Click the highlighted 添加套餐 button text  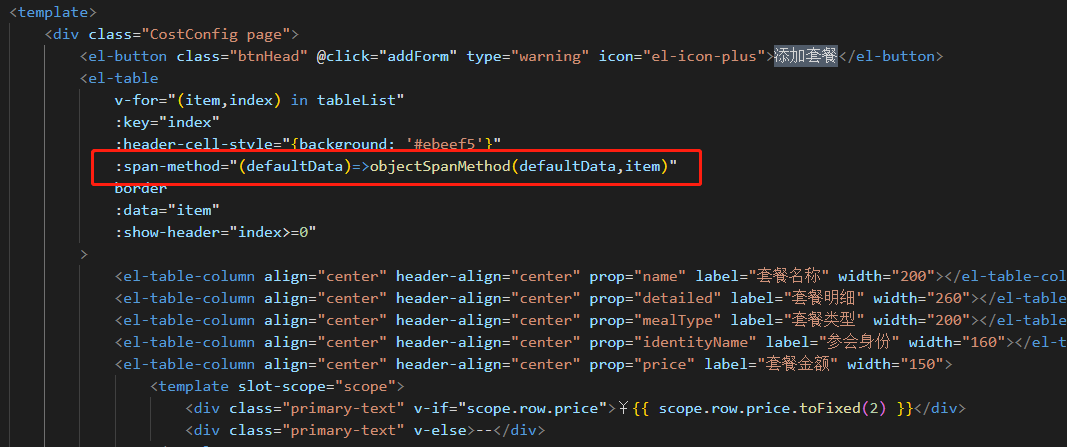coord(806,56)
